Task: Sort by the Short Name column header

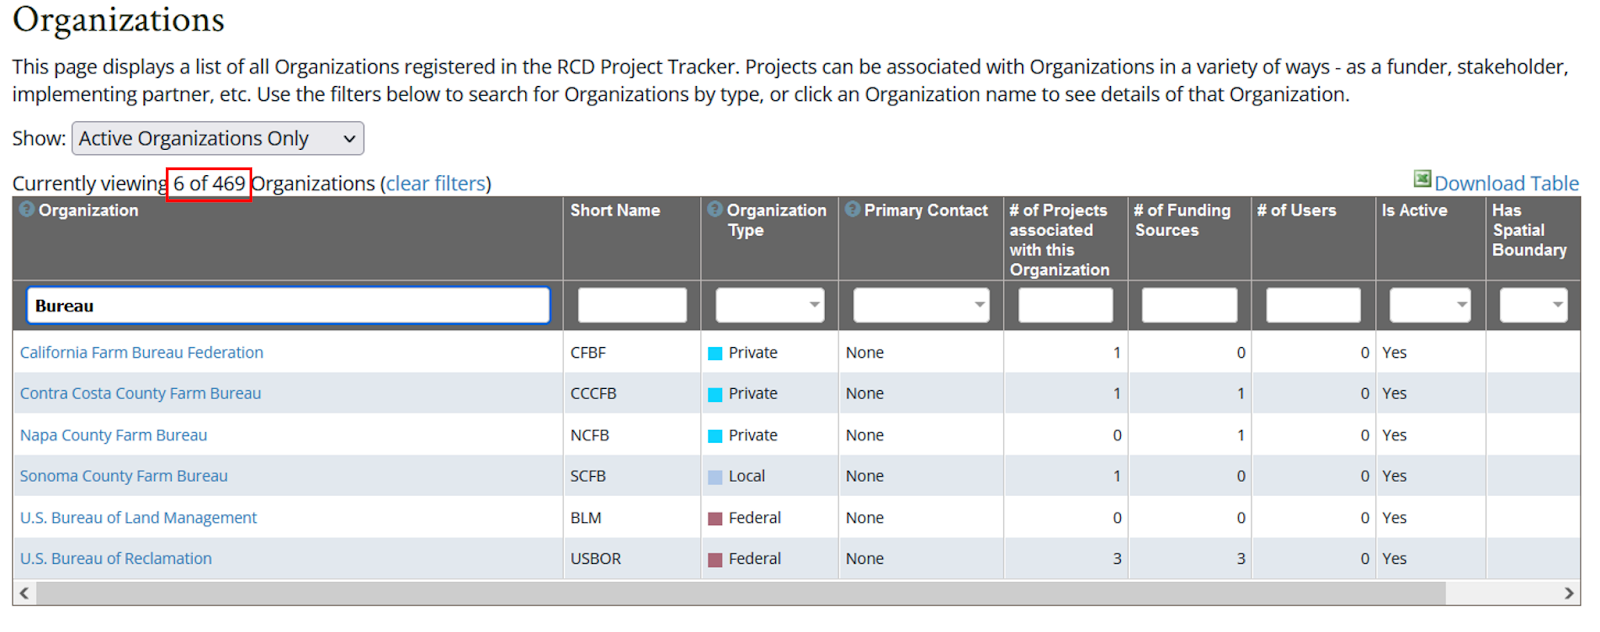Action: click(615, 210)
